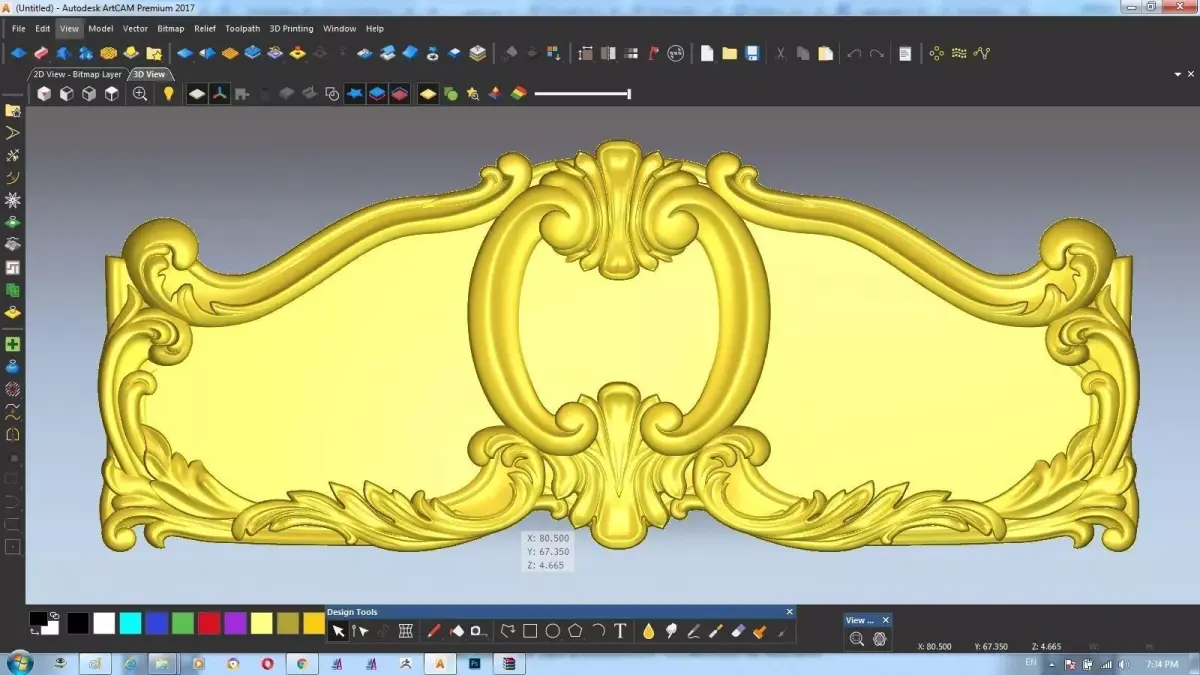Click the XYZ axes origin icon

click(x=220, y=94)
